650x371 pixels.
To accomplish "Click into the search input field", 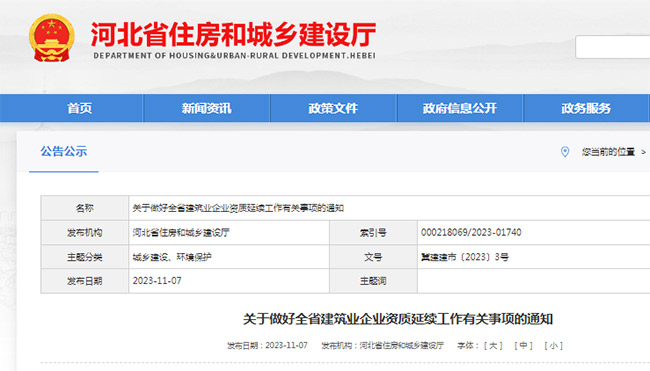I will coord(612,47).
